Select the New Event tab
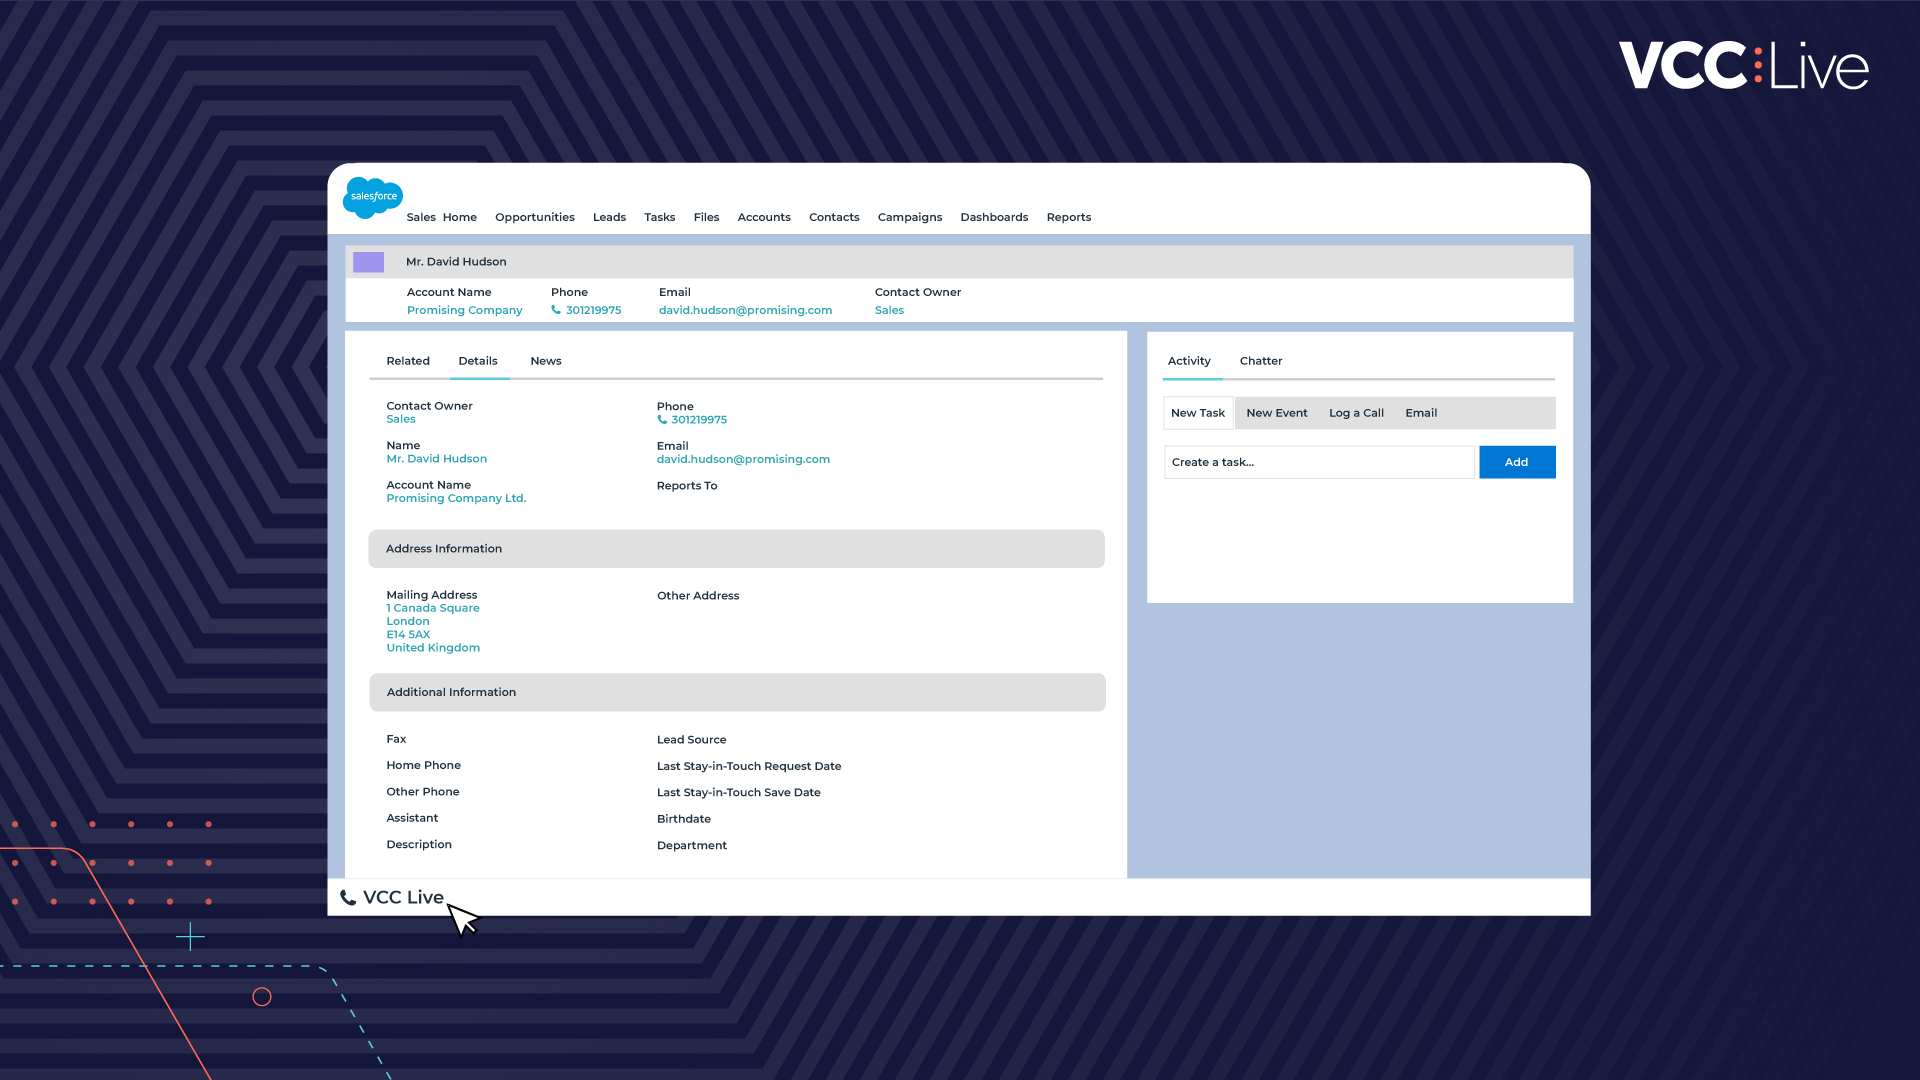This screenshot has width=1920, height=1080. pyautogui.click(x=1276, y=413)
